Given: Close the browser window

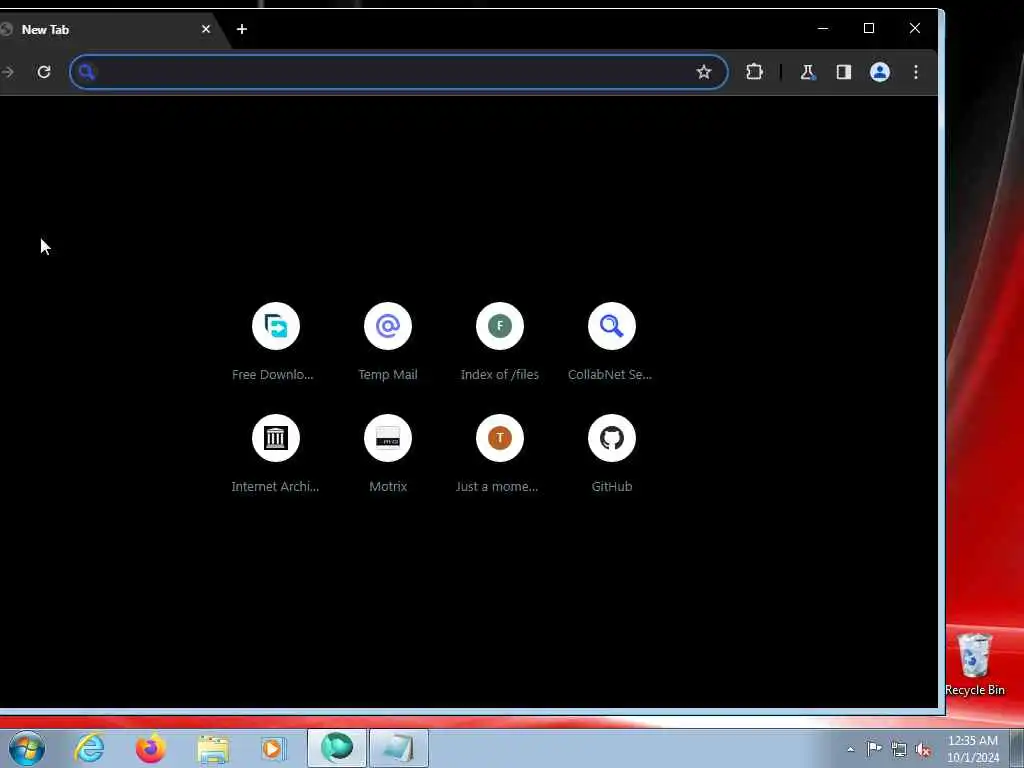Looking at the screenshot, I should 914,28.
